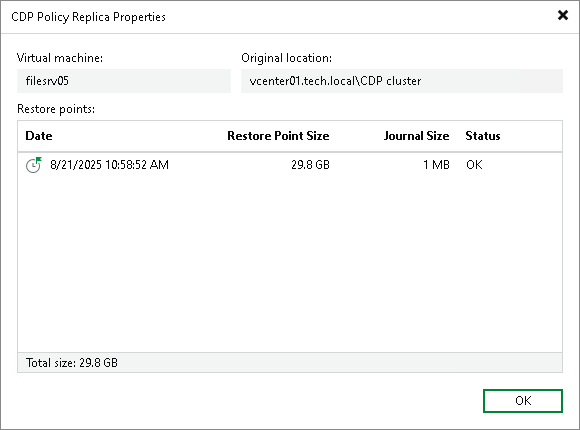
Task: Close the CDP Policy Replica Properties dialog
Action: (x=563, y=15)
